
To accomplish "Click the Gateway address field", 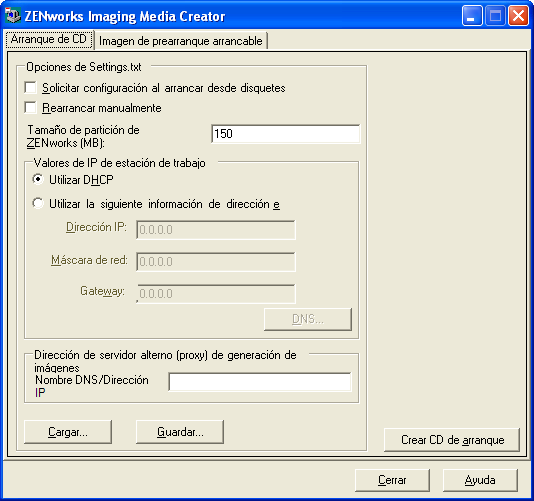I will pyautogui.click(x=216, y=294).
